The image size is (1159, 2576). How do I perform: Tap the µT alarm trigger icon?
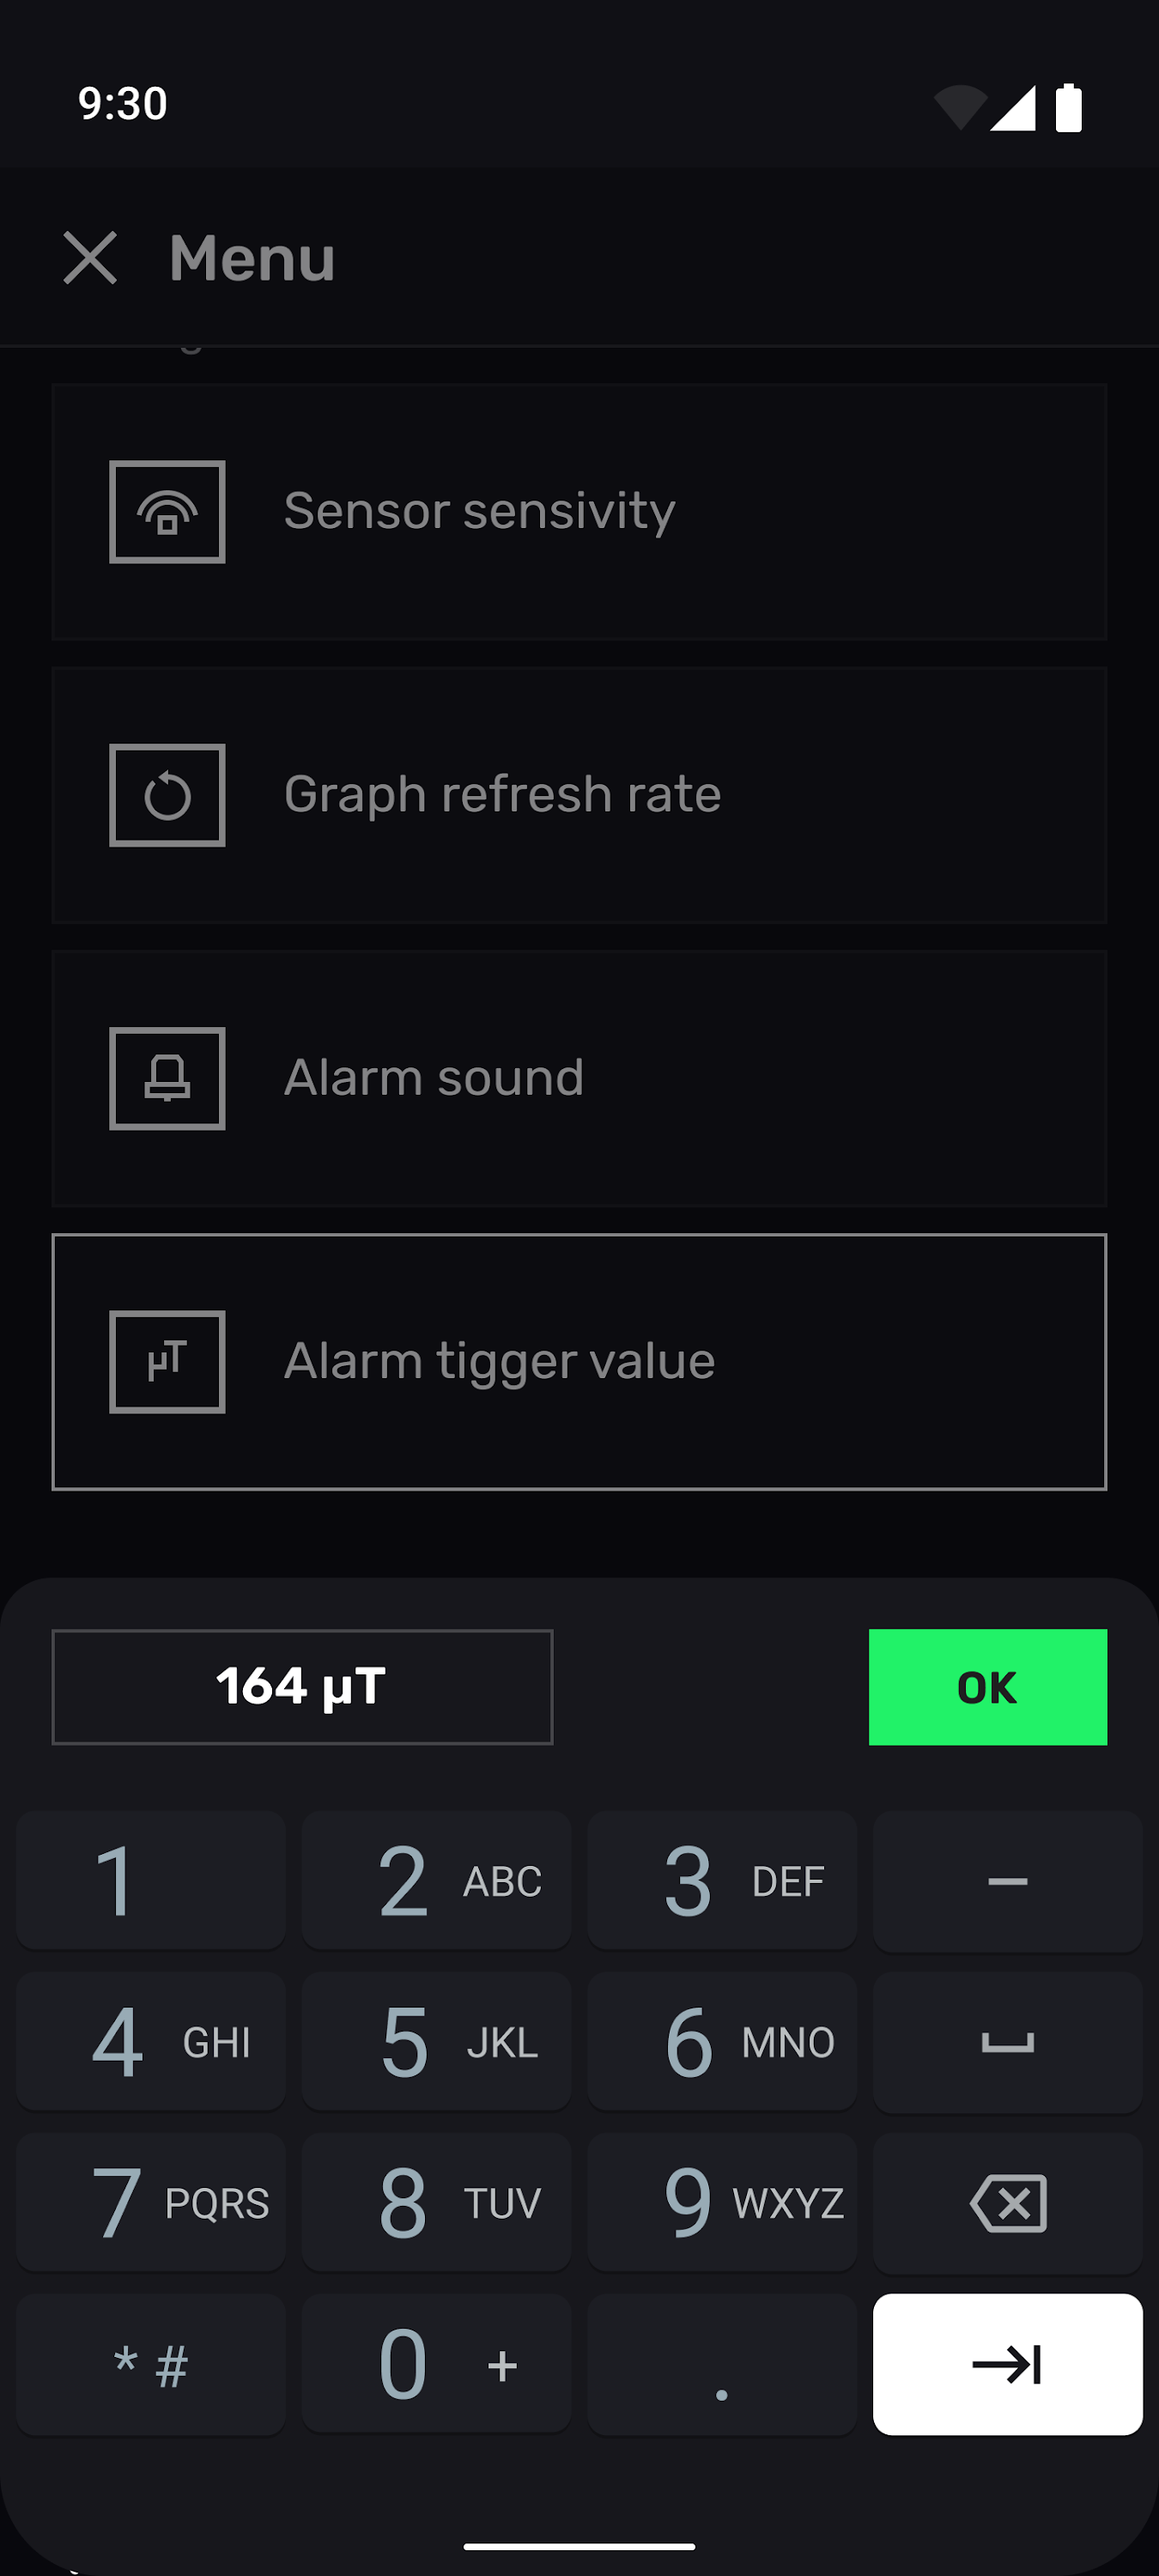[x=167, y=1361]
